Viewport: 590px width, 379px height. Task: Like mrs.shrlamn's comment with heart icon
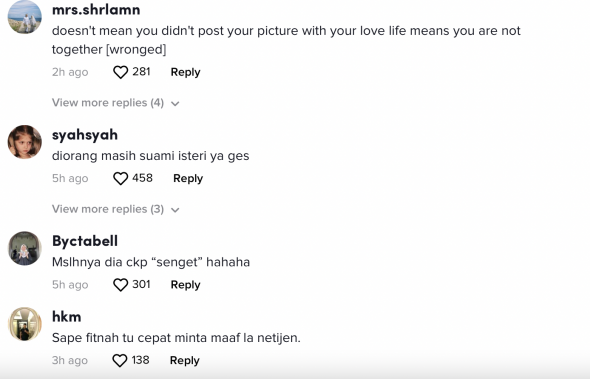click(120, 72)
